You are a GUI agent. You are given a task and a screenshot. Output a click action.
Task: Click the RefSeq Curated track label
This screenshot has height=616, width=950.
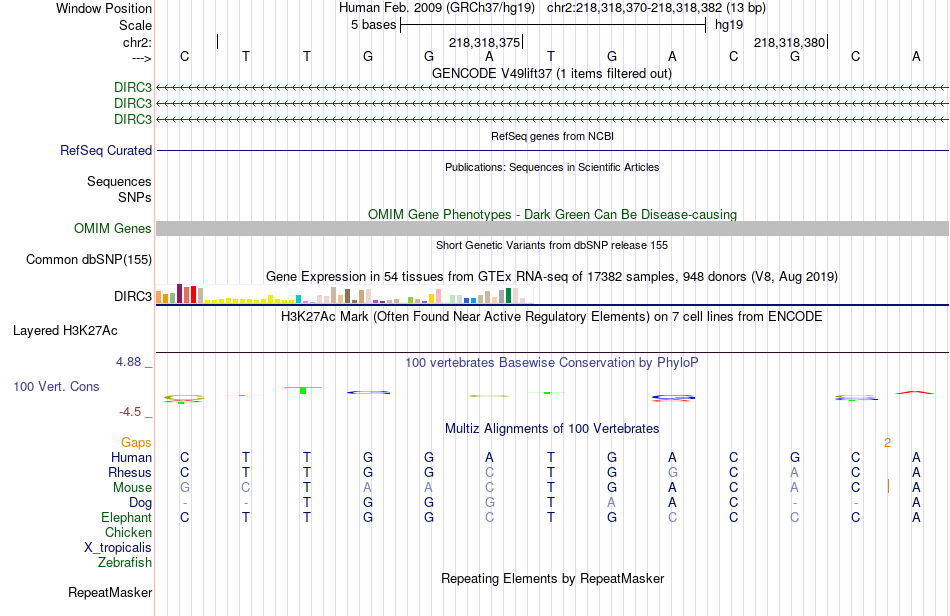106,150
